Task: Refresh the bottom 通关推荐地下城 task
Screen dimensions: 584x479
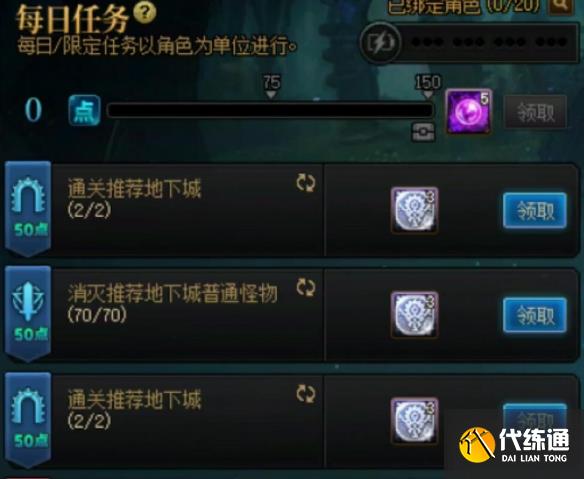Action: 306,394
